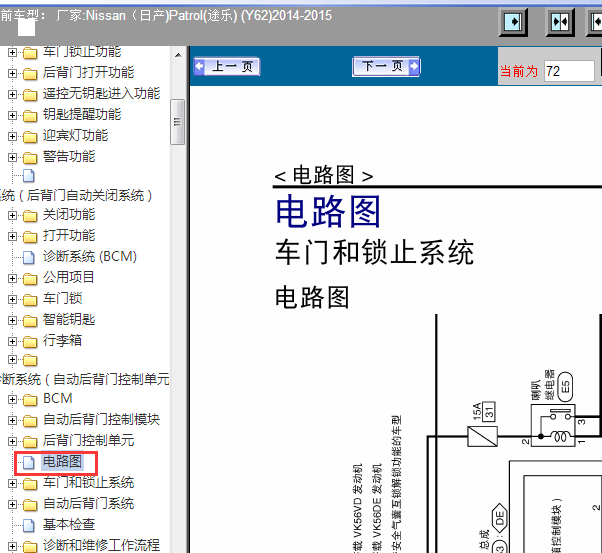
Task: Open the 迎宾灯功能 folder icon
Action: (x=30, y=136)
